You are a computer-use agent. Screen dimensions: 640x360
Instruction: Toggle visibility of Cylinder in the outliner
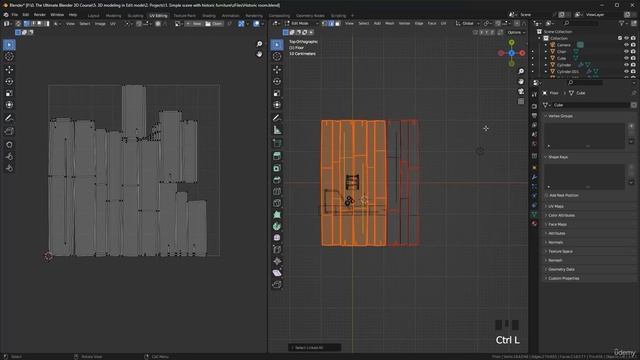tap(626, 64)
